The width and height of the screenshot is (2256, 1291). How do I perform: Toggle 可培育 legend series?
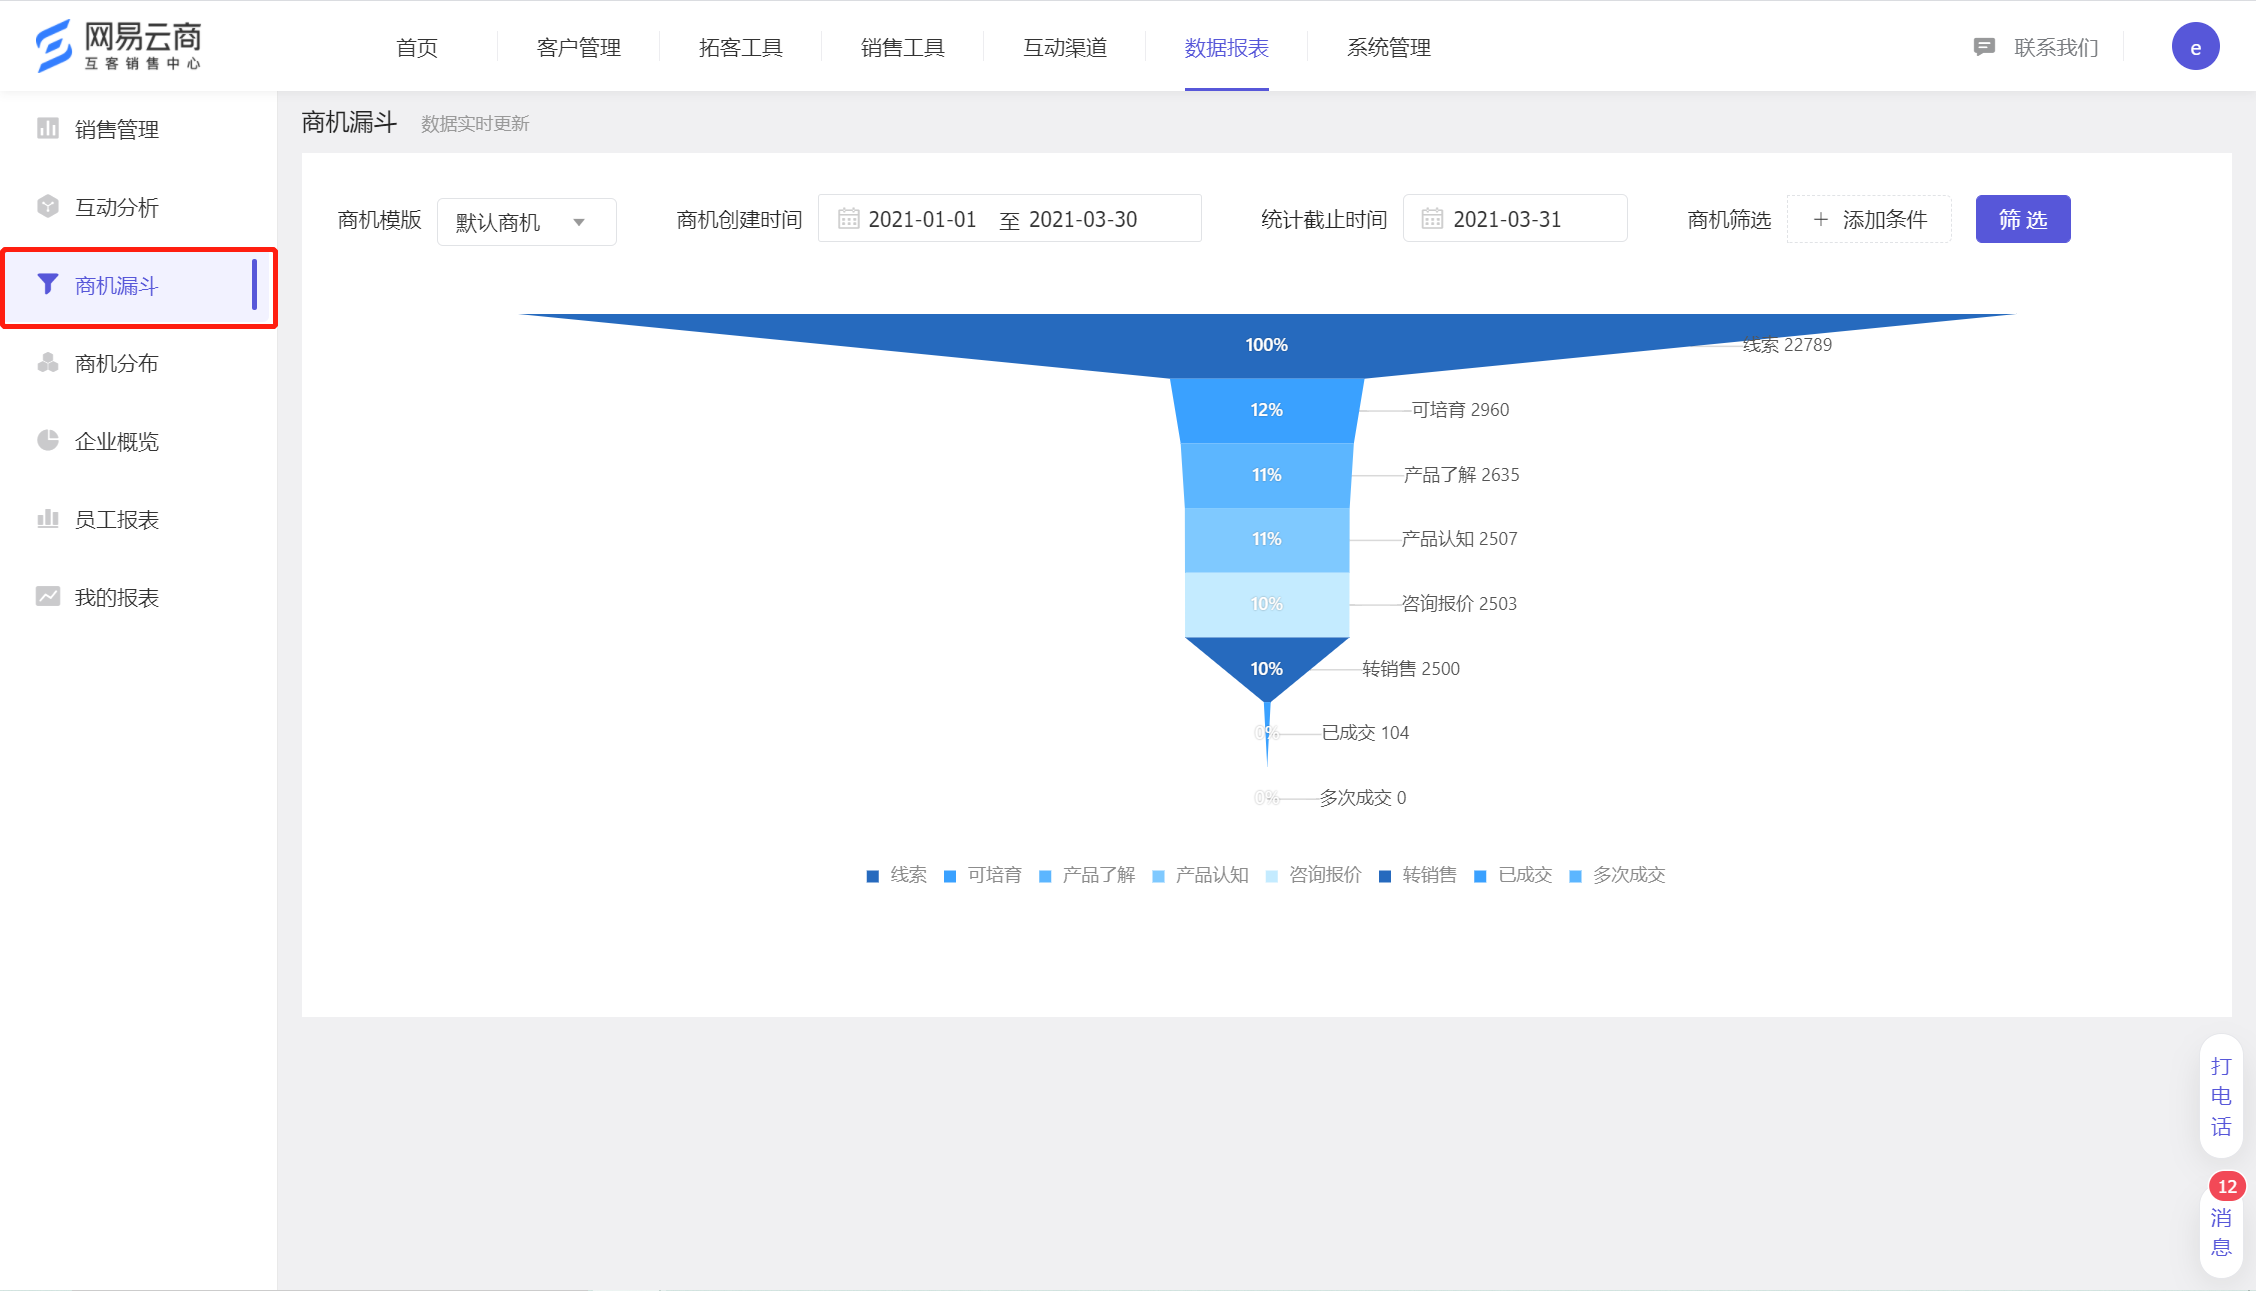(x=983, y=875)
